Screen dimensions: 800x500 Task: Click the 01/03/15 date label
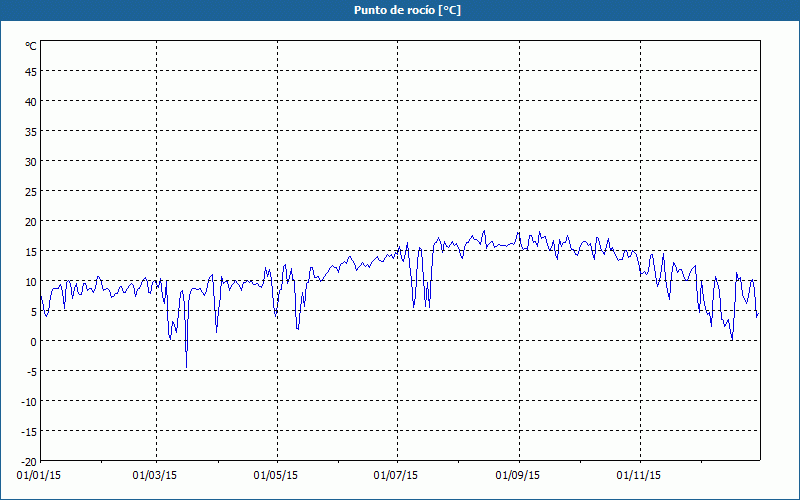(x=155, y=476)
